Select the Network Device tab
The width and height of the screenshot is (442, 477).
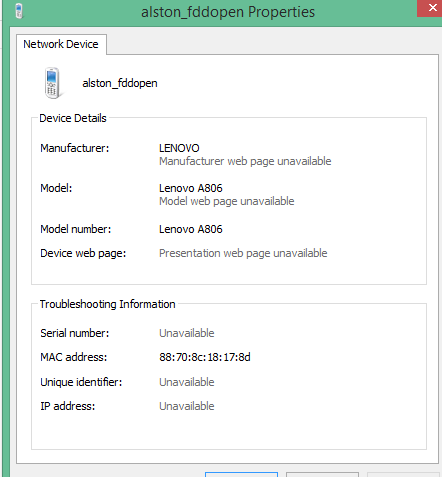click(x=61, y=44)
